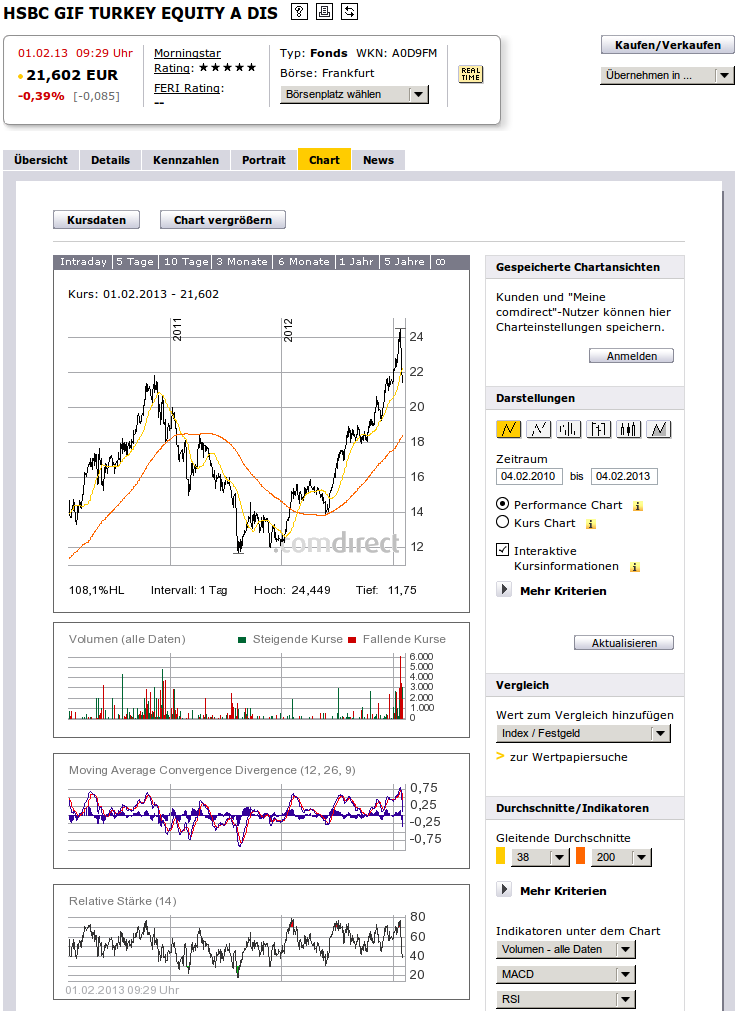Click the Zeitraum end date field
The image size is (737, 1011).
tap(624, 476)
